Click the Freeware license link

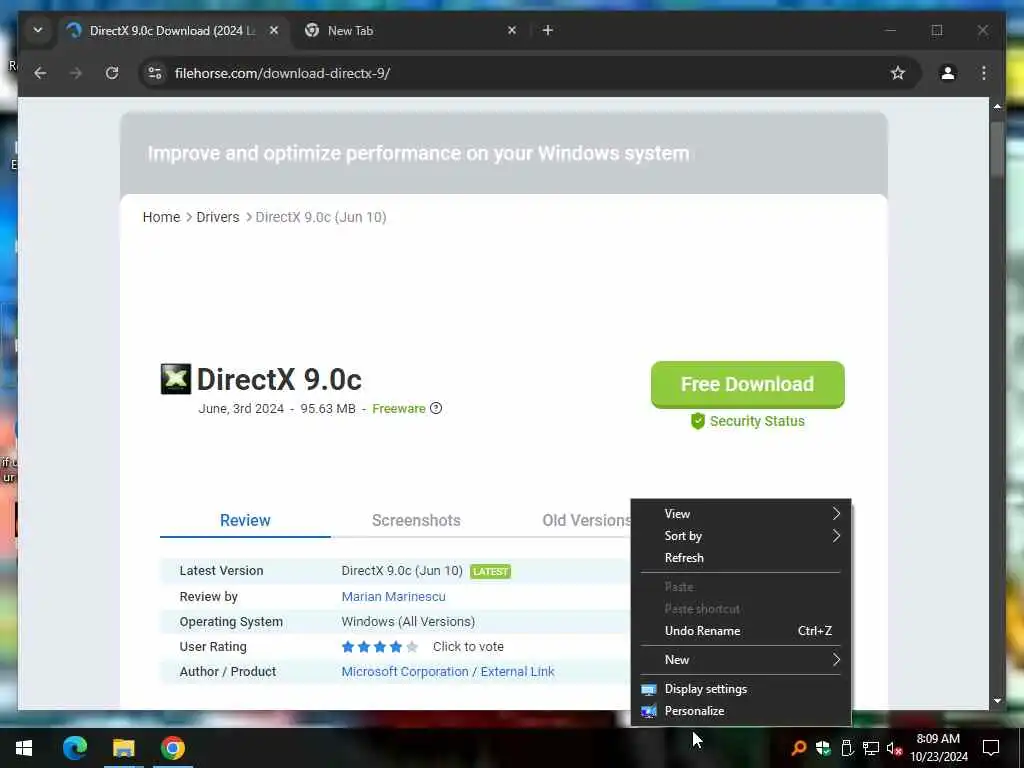tap(398, 408)
